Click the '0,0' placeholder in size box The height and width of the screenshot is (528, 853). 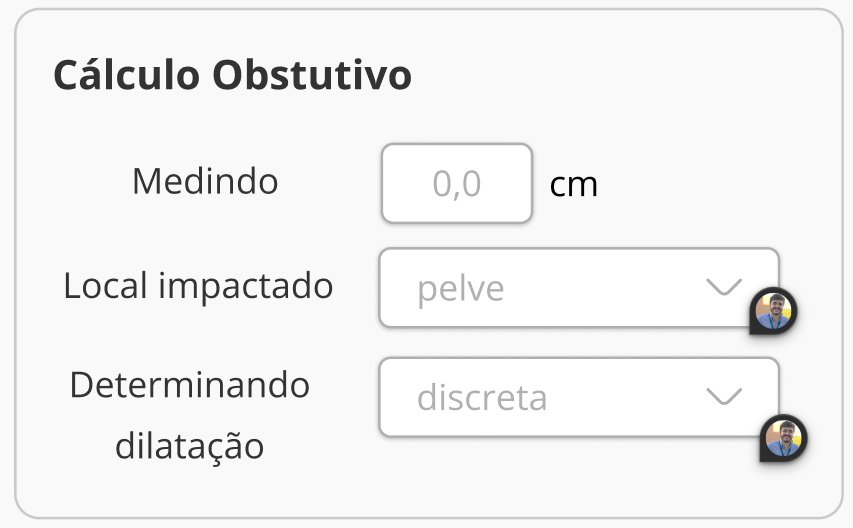457,184
